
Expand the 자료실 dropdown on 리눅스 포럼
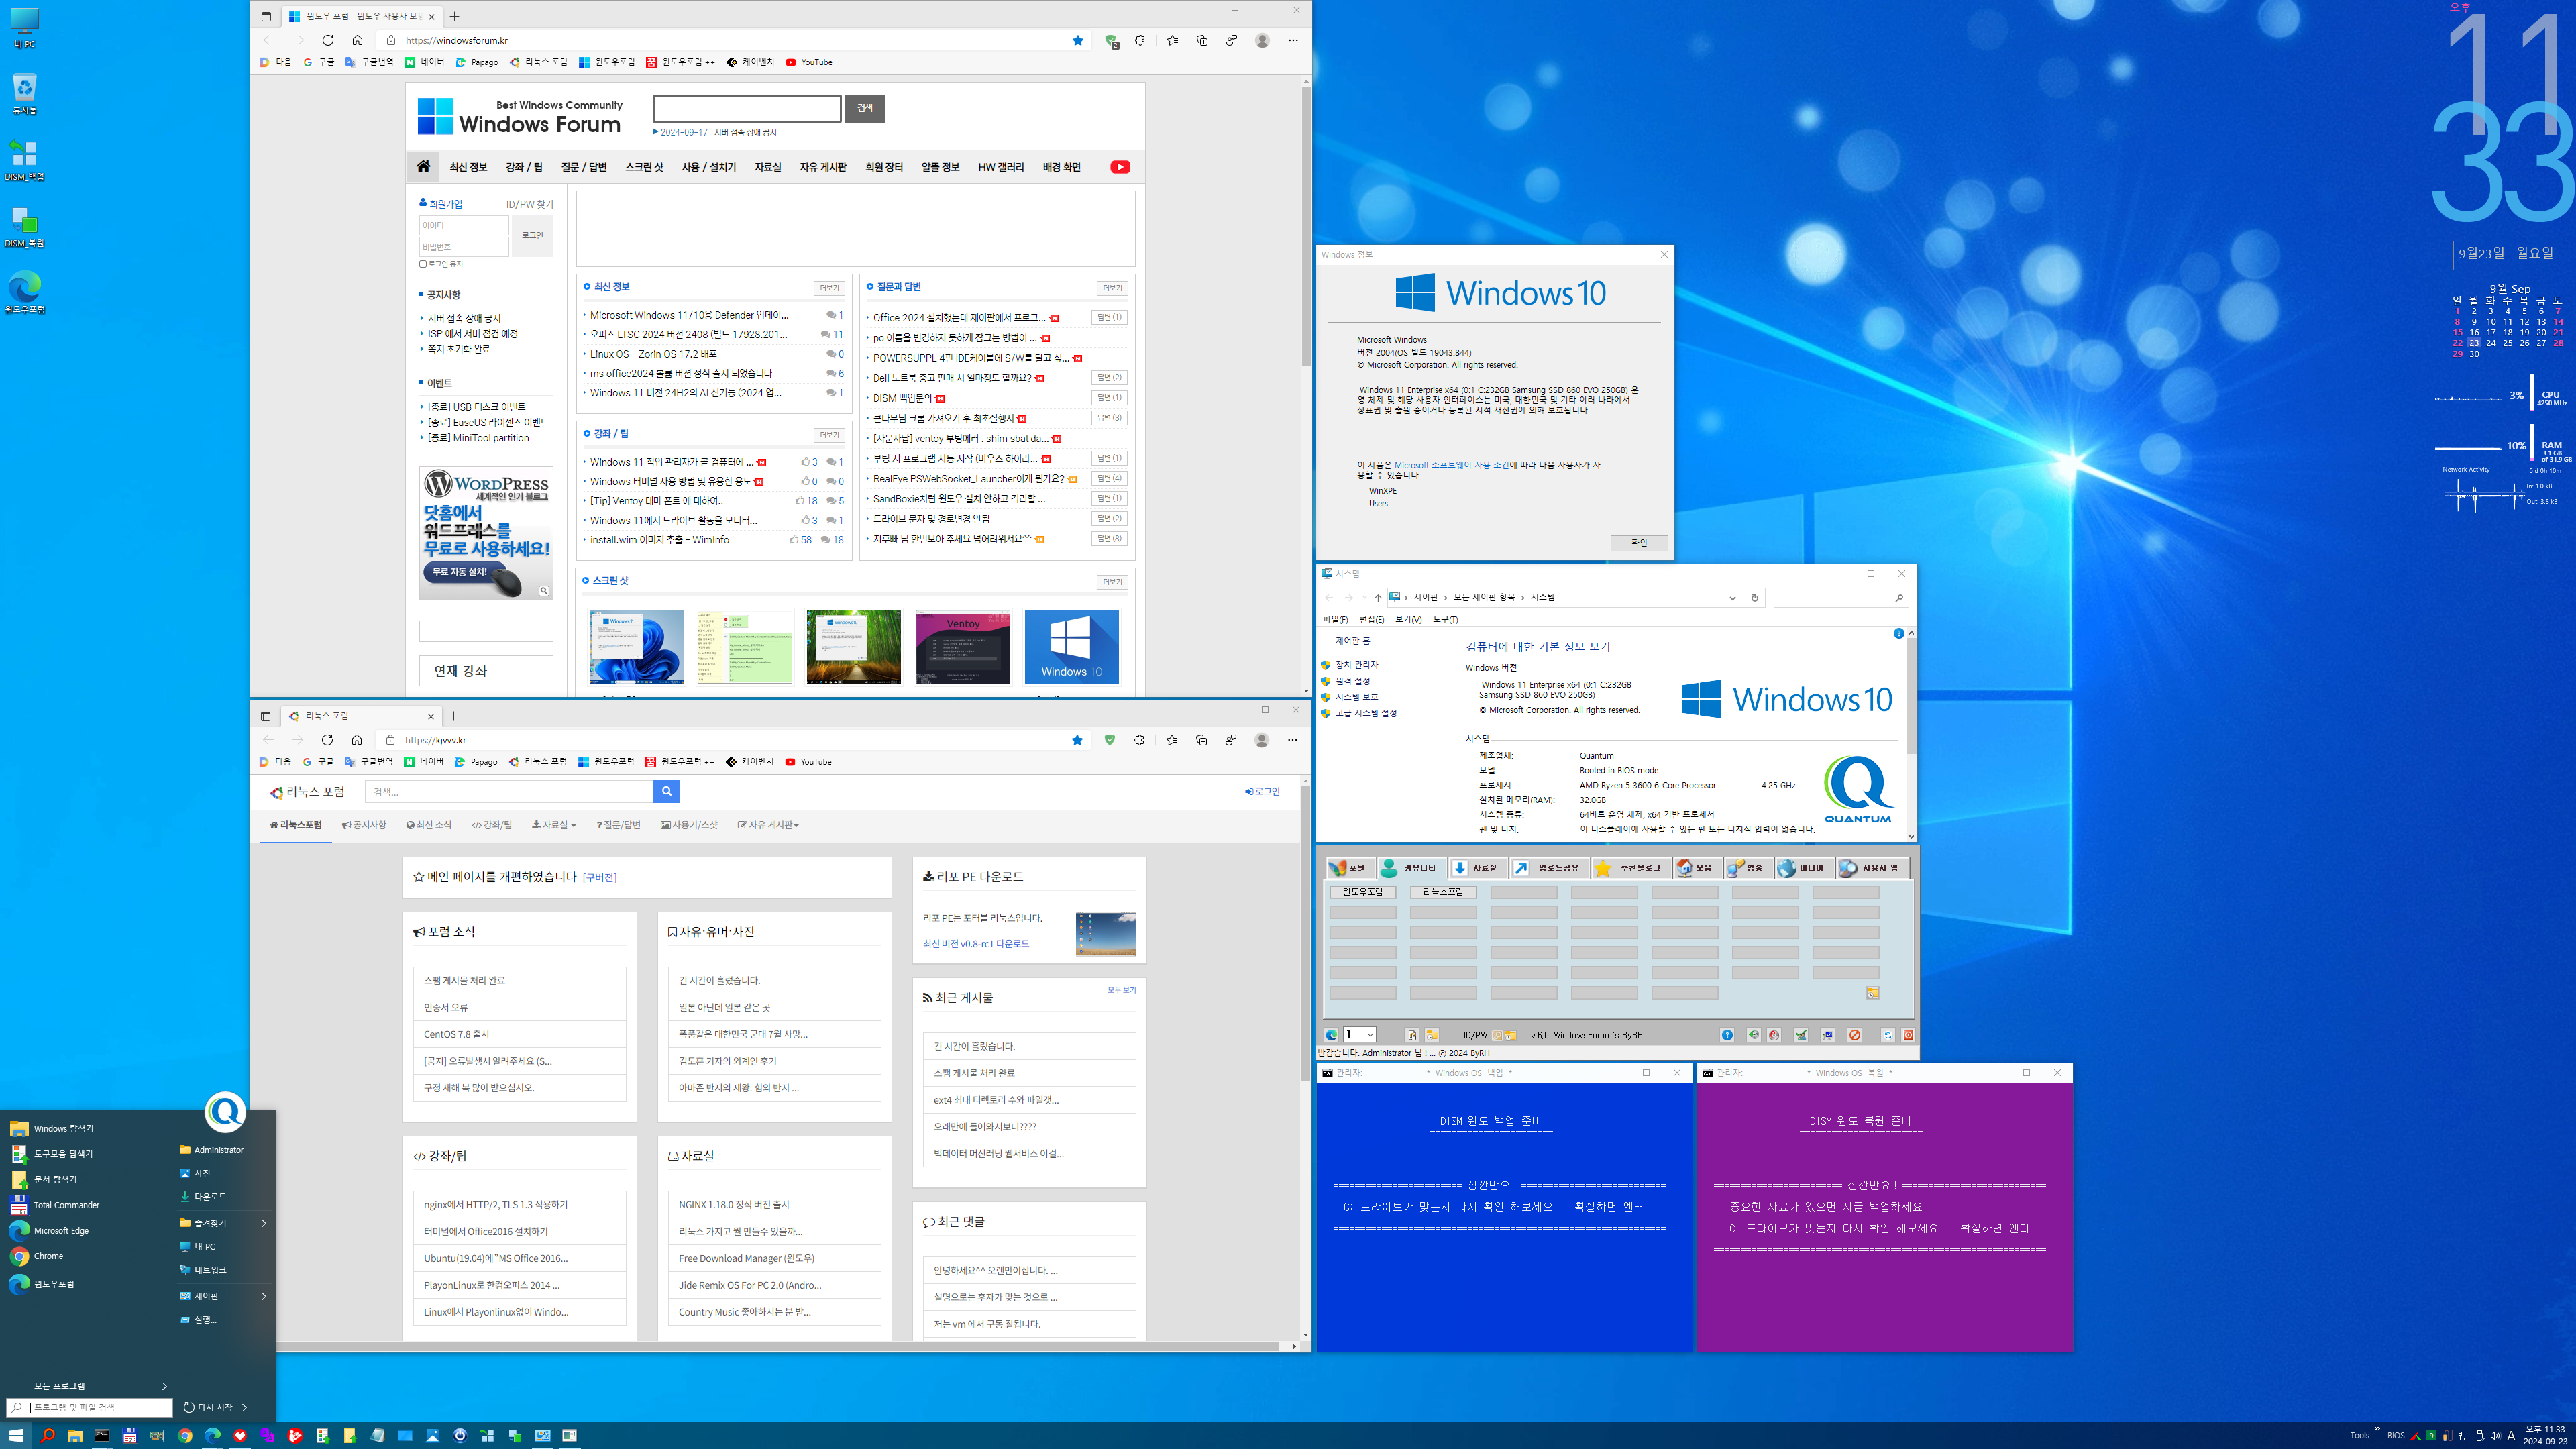coord(554,825)
